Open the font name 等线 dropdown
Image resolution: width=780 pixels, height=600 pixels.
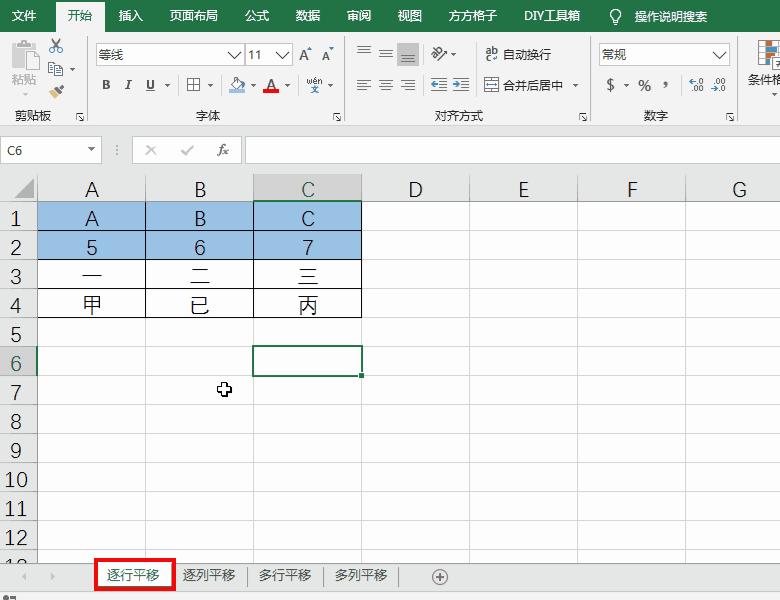point(234,55)
